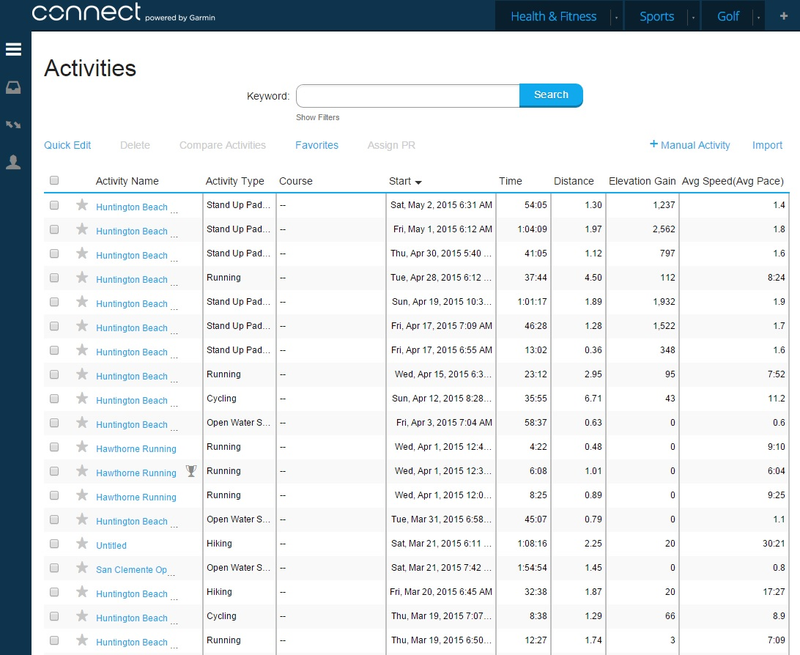
Task: Click the sync arrows icon in sidebar
Action: [x=13, y=124]
